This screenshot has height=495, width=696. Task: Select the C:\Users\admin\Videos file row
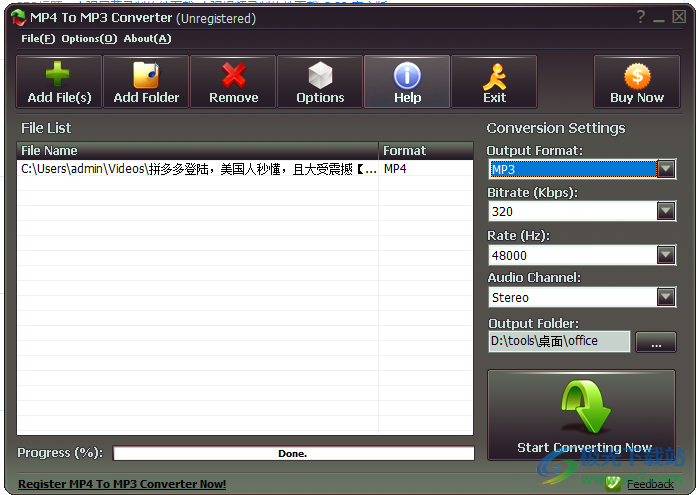(245, 169)
